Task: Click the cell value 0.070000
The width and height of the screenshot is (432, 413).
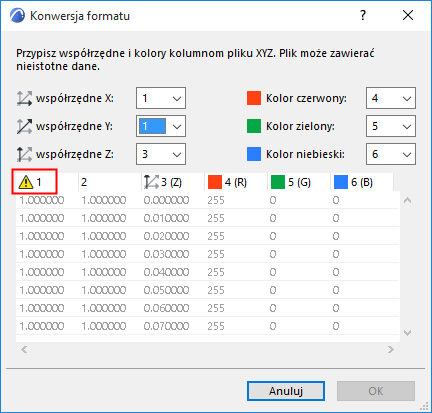Action: coord(166,326)
